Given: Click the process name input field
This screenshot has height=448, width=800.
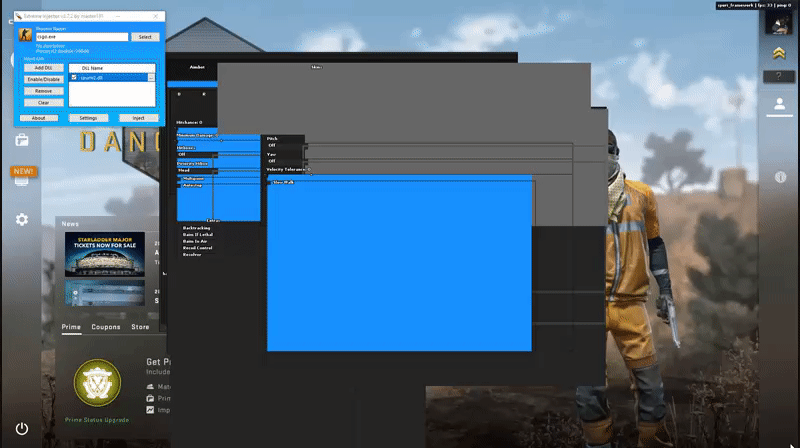Looking at the screenshot, I should tap(82, 37).
